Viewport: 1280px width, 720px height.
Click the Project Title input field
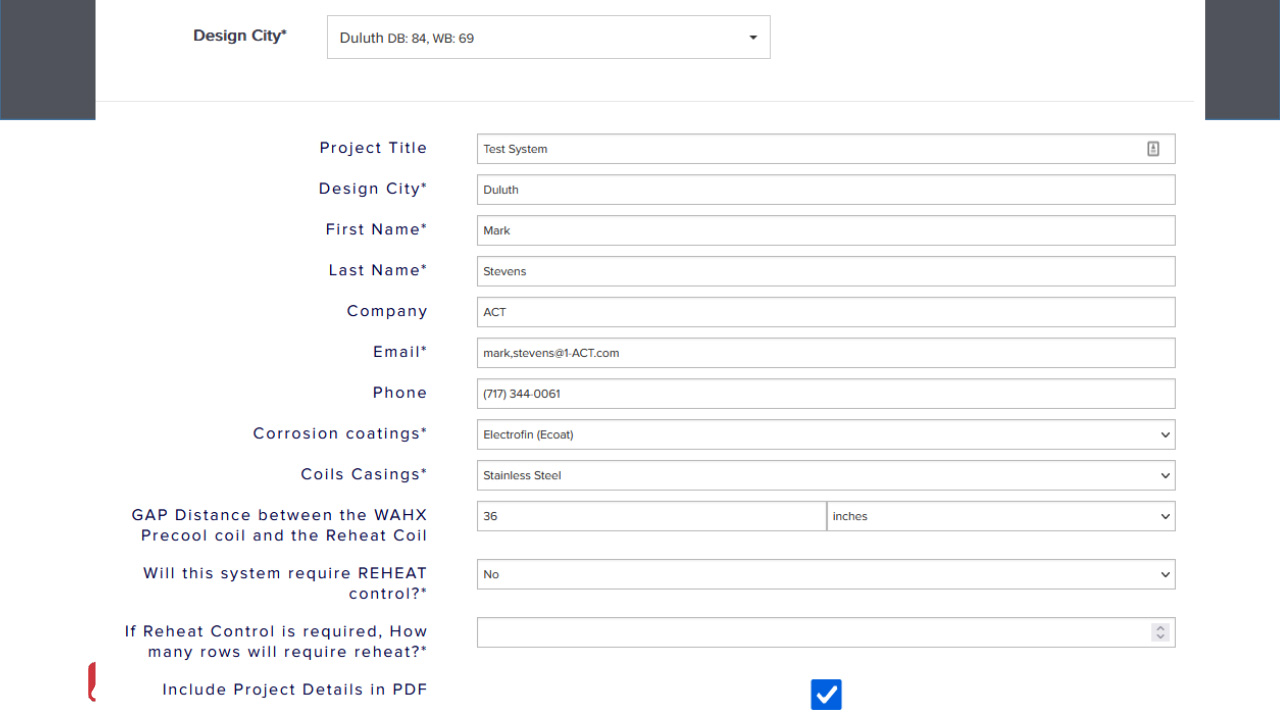coord(826,149)
